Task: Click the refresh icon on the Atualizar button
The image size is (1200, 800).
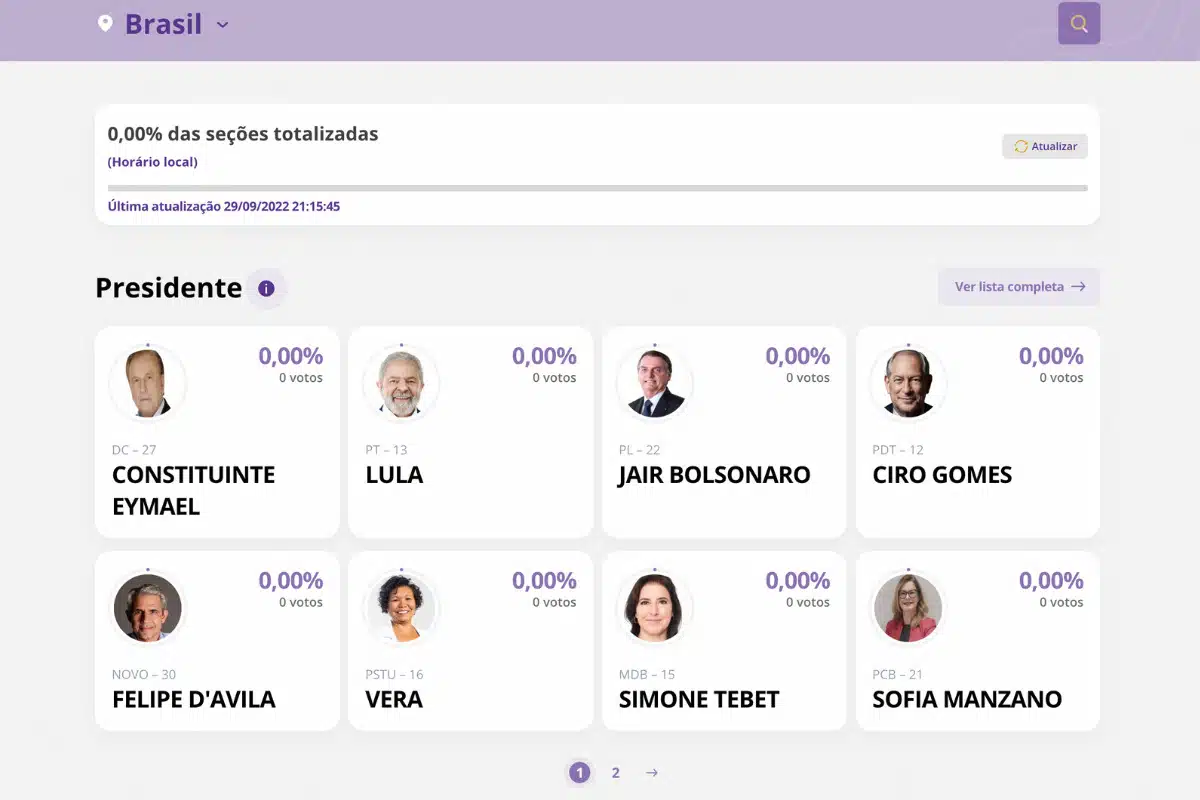Action: pyautogui.click(x=1019, y=146)
